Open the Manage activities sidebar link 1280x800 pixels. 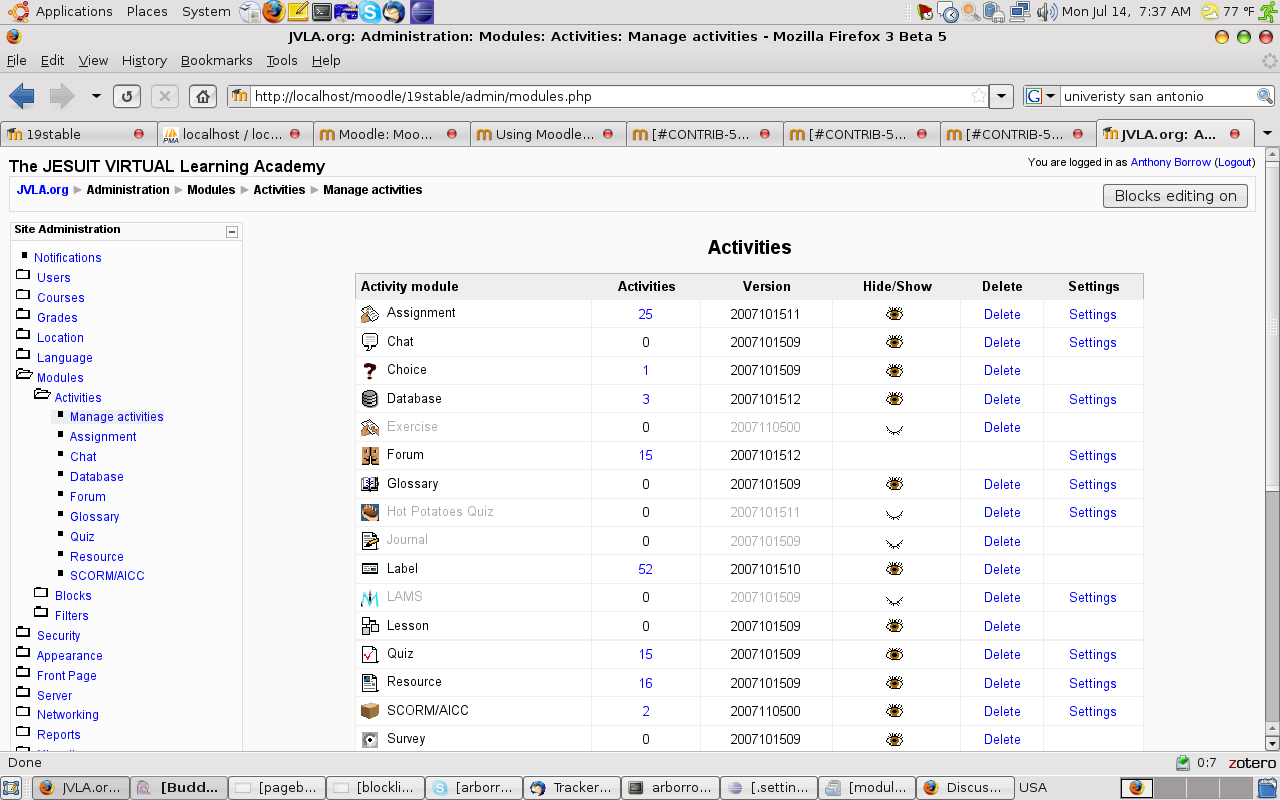tap(117, 417)
